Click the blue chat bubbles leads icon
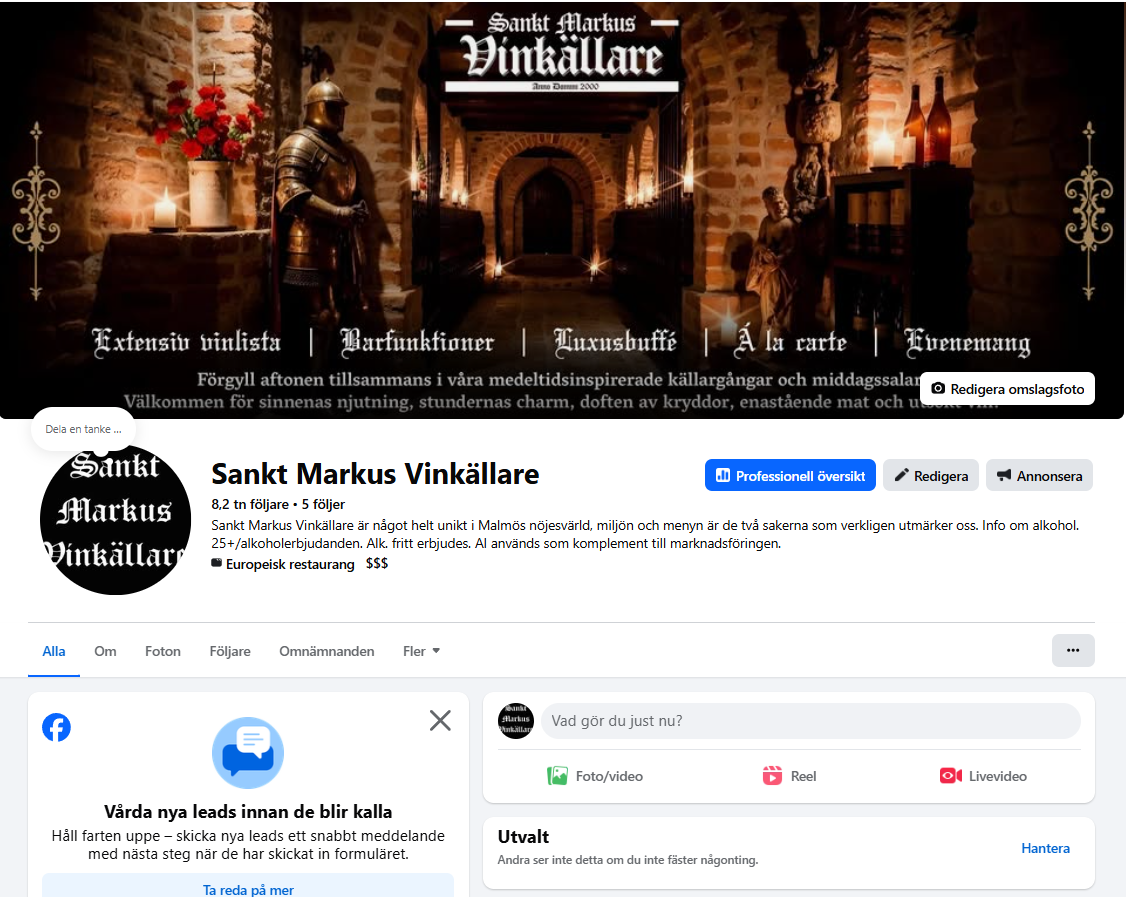Image resolution: width=1126 pixels, height=897 pixels. pyautogui.click(x=248, y=753)
